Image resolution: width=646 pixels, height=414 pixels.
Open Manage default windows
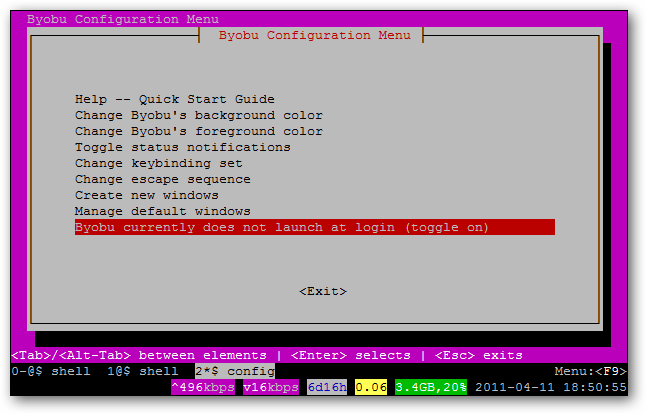163,211
